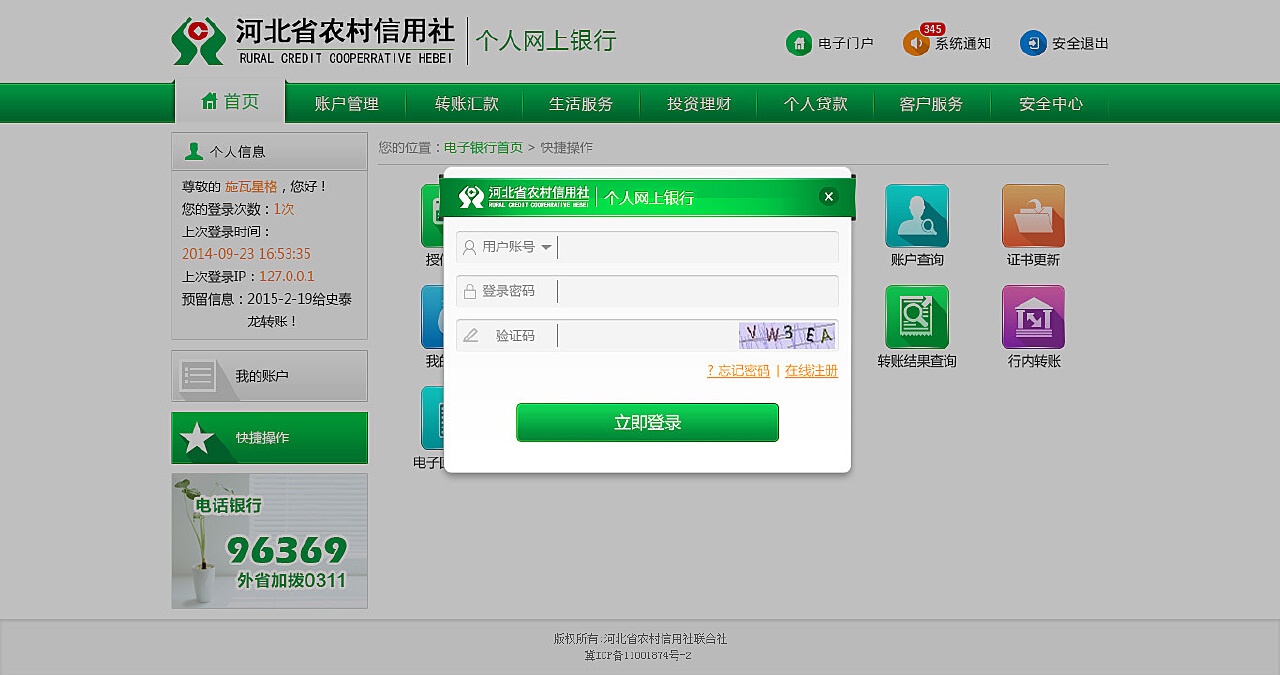Open the 客户服务 menu
The height and width of the screenshot is (675, 1280).
[x=931, y=104]
